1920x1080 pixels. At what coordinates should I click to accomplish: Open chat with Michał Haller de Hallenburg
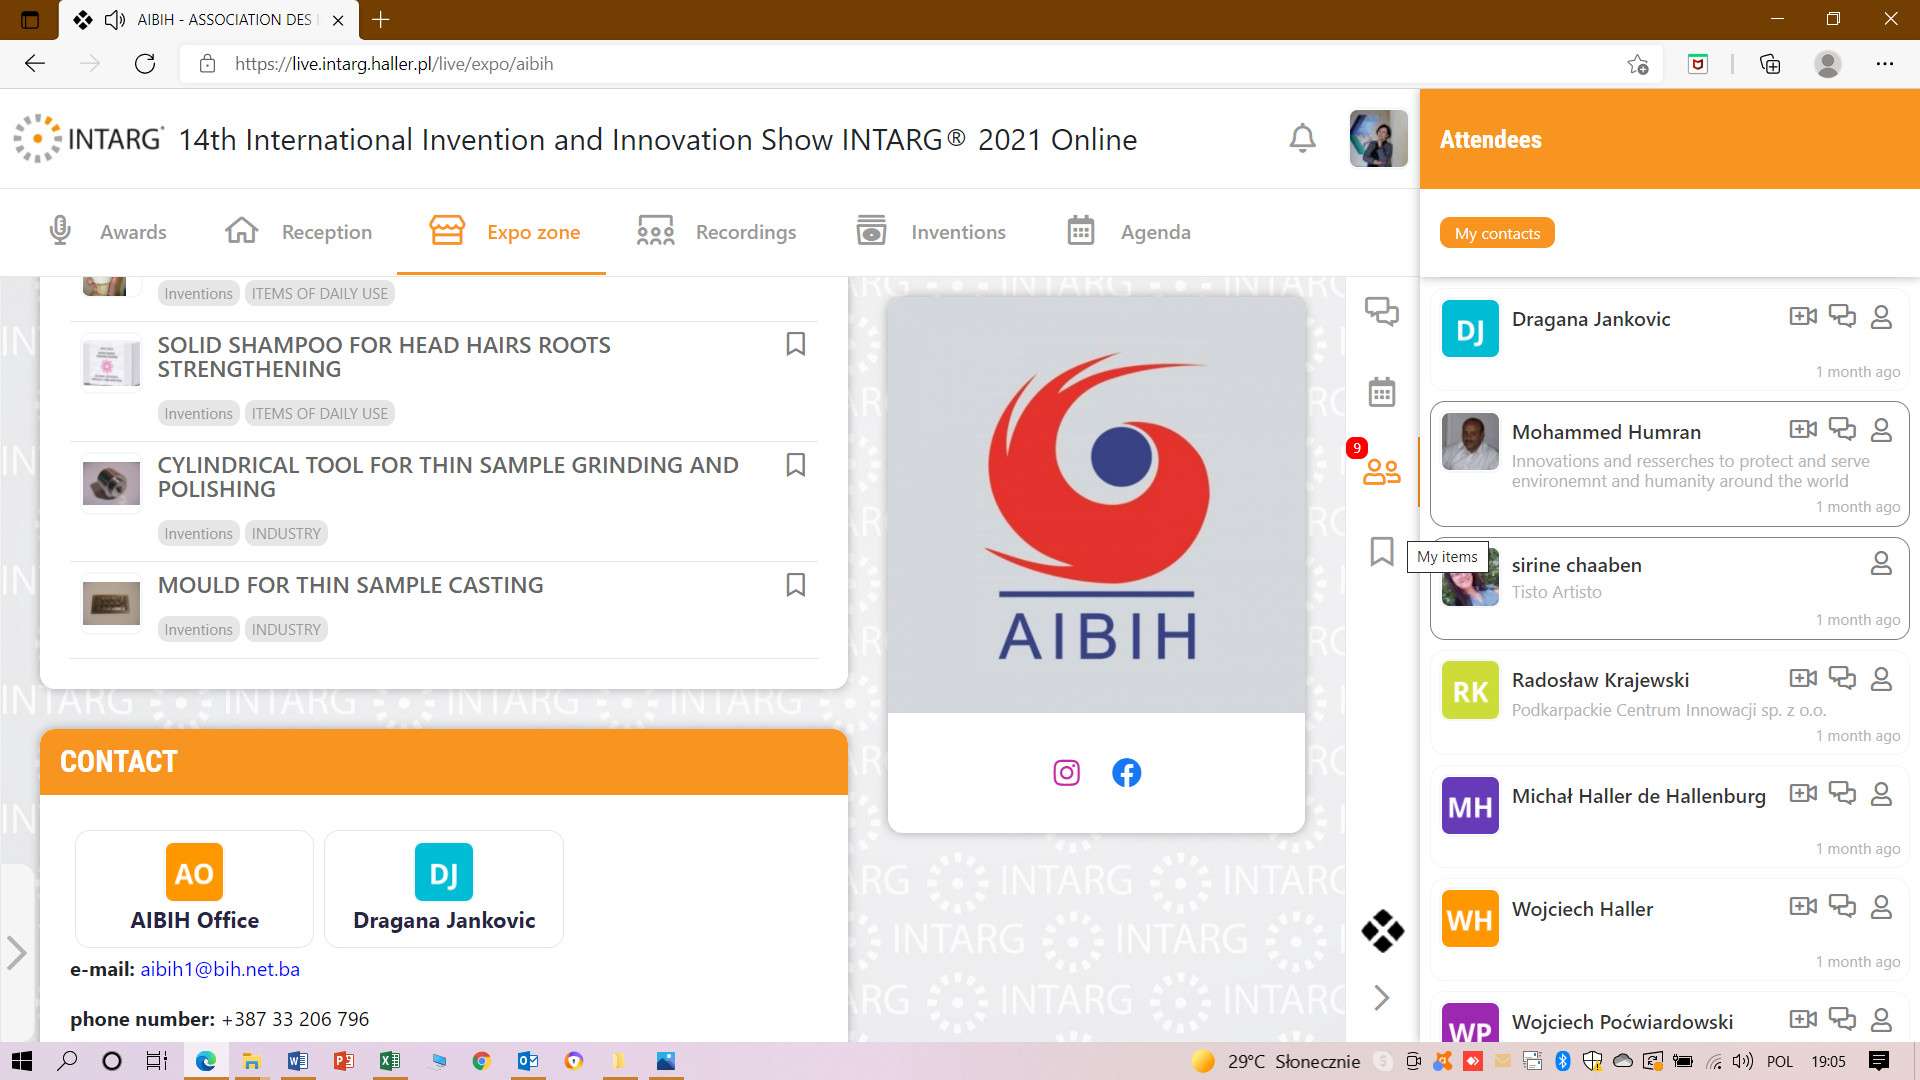click(x=1842, y=793)
